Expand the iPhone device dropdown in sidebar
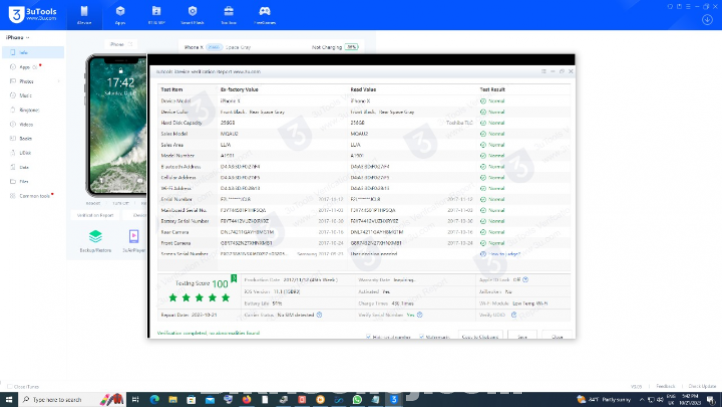 pyautogui.click(x=17, y=37)
